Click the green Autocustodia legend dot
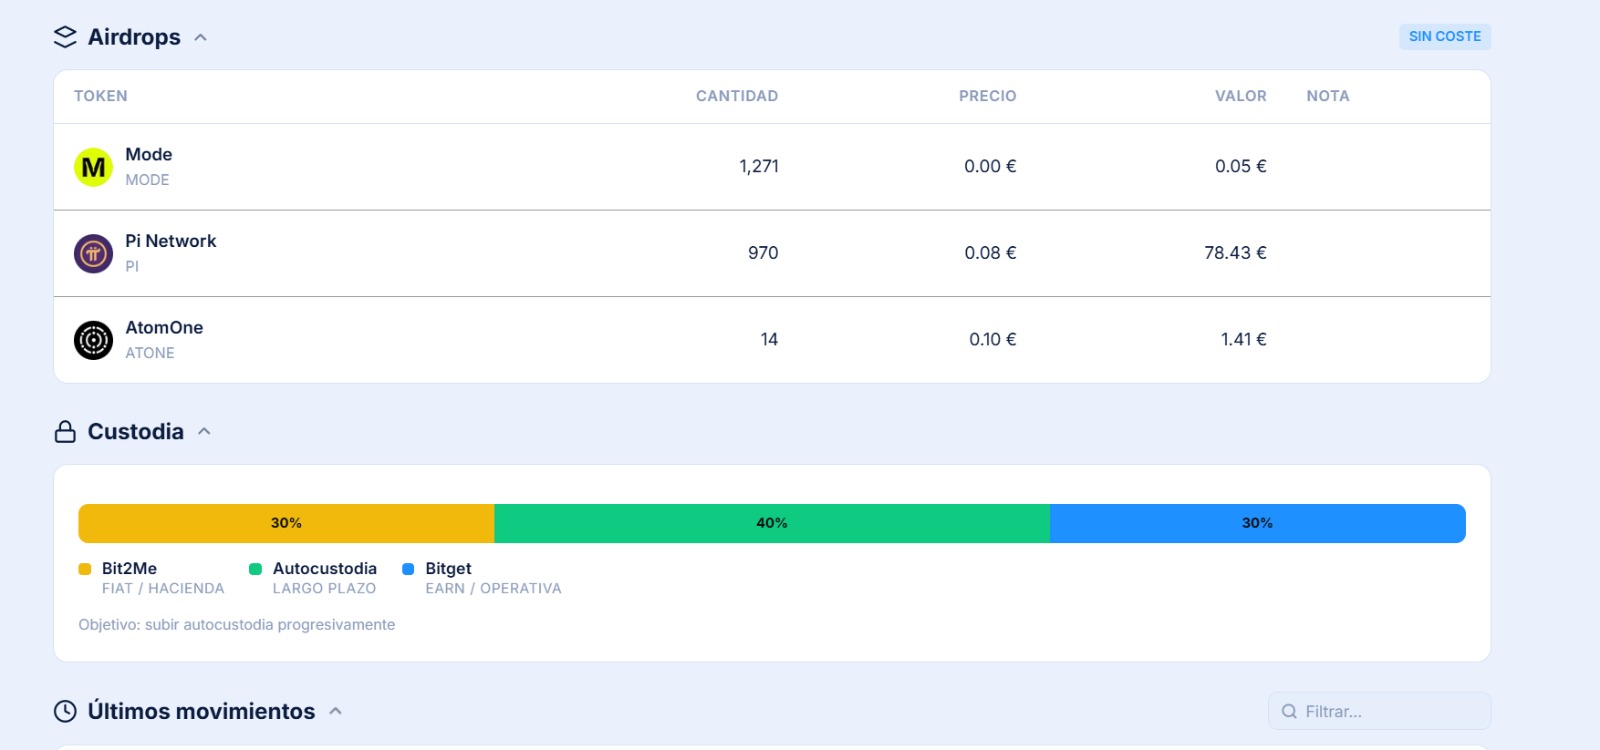1600x750 pixels. [x=255, y=569]
